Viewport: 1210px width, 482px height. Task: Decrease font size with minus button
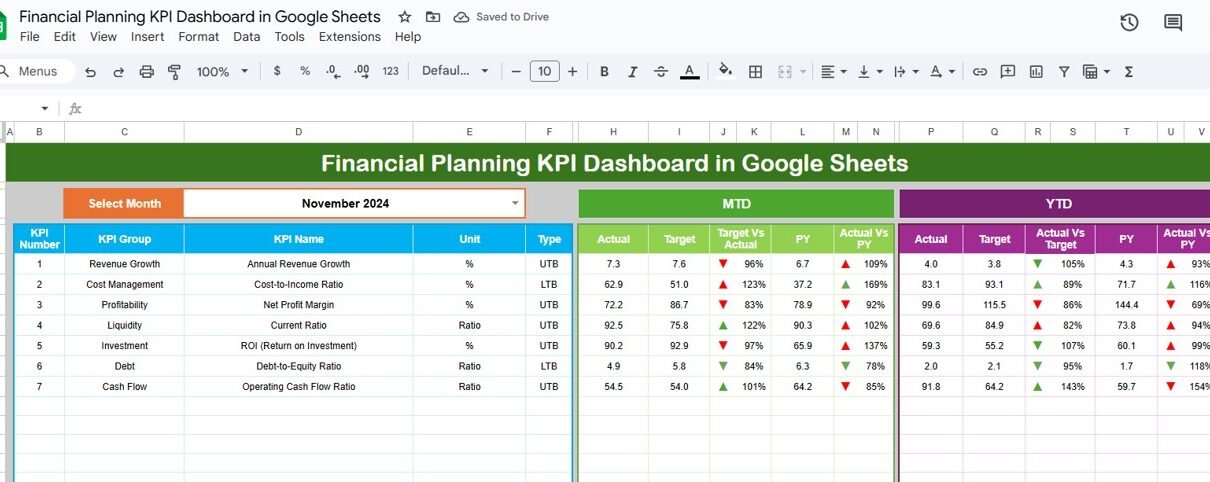point(516,72)
